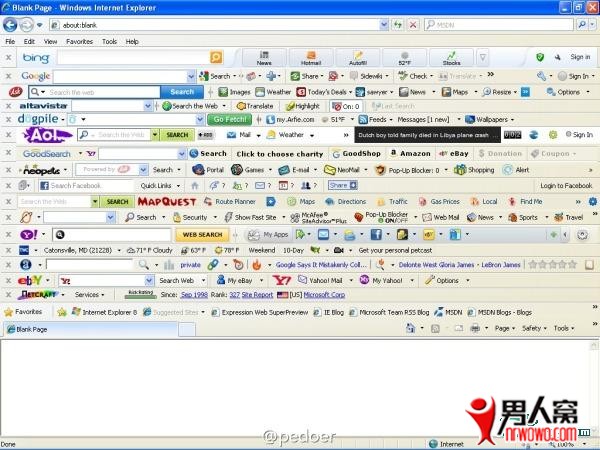Open the Page dropdown in IE command bar
This screenshot has width=600, height=450.
click(x=505, y=328)
